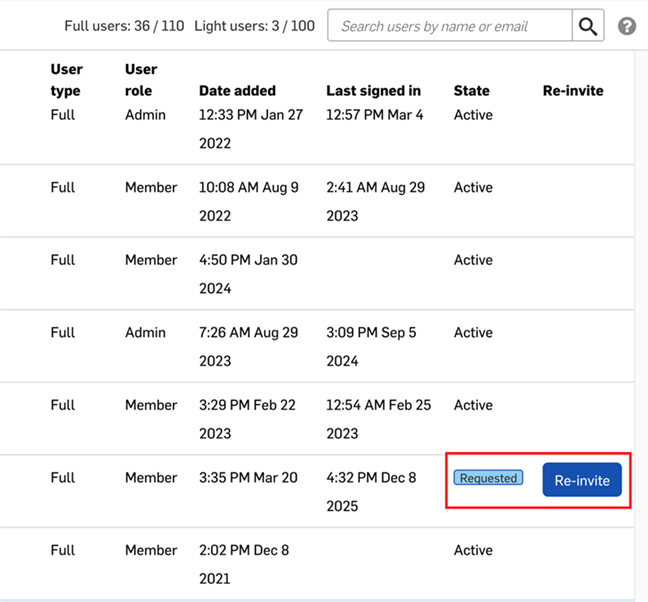Click the State column header
The width and height of the screenshot is (648, 602).
471,91
